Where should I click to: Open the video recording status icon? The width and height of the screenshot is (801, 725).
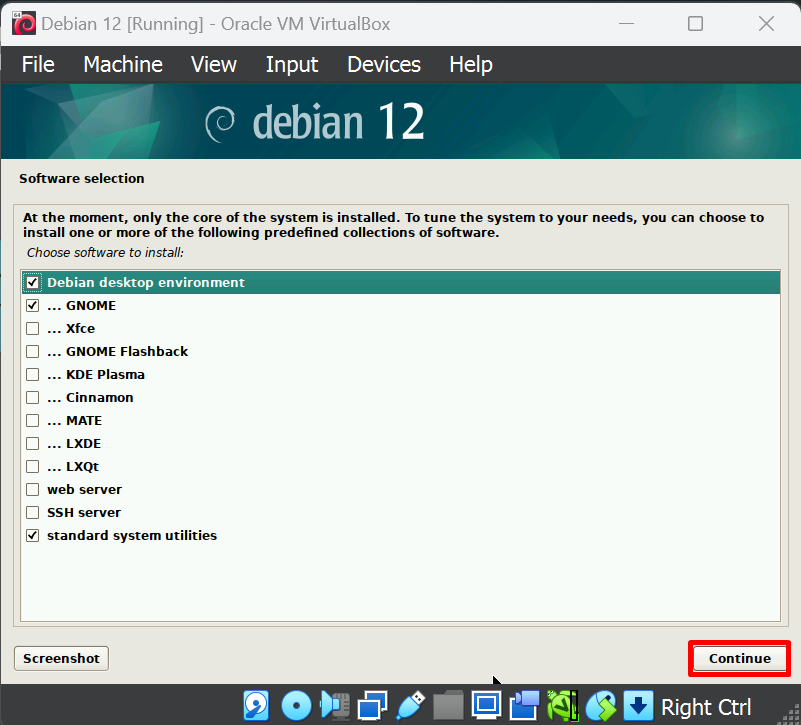coord(524,706)
